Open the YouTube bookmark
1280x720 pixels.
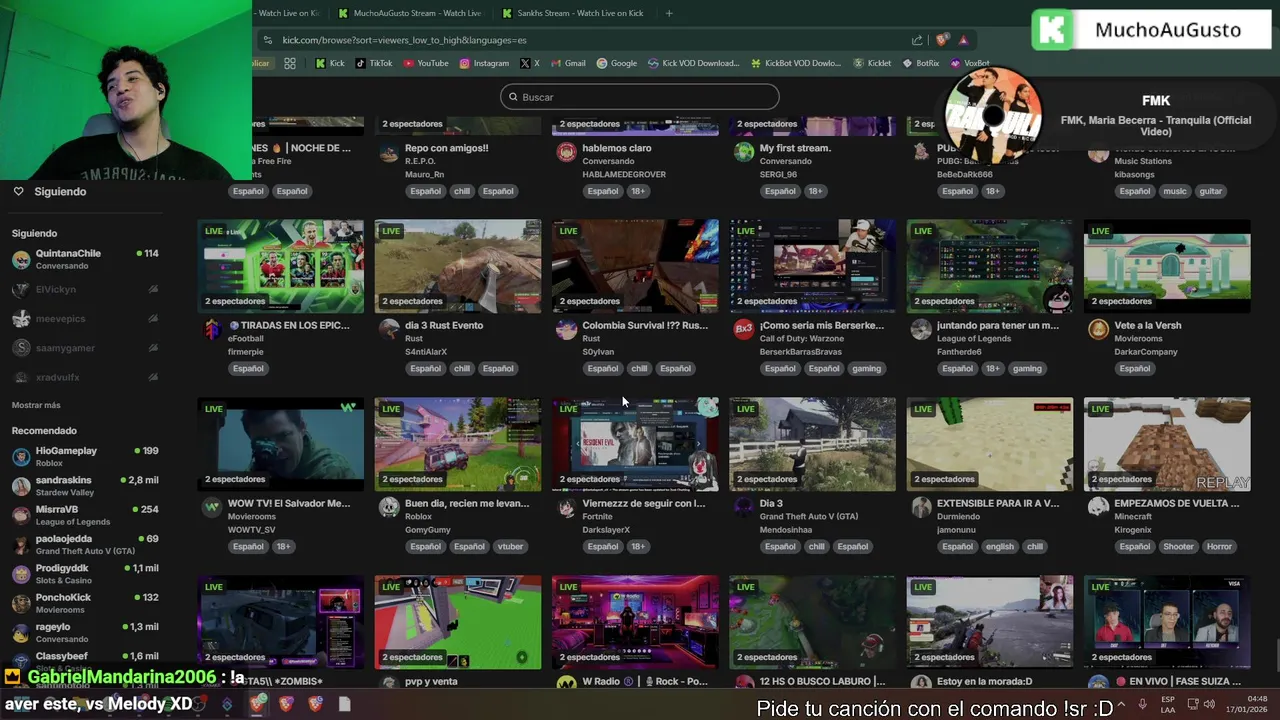click(425, 63)
